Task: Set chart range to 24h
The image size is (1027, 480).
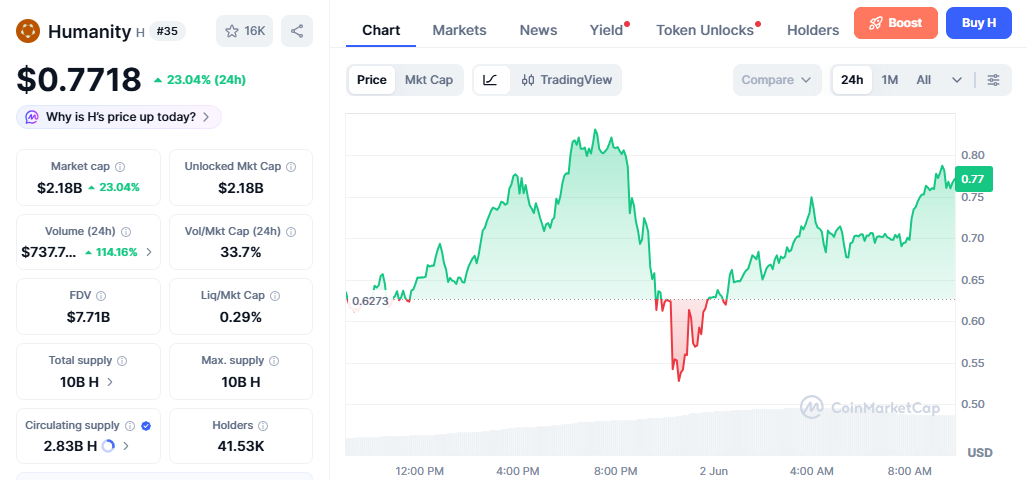Action: [852, 80]
